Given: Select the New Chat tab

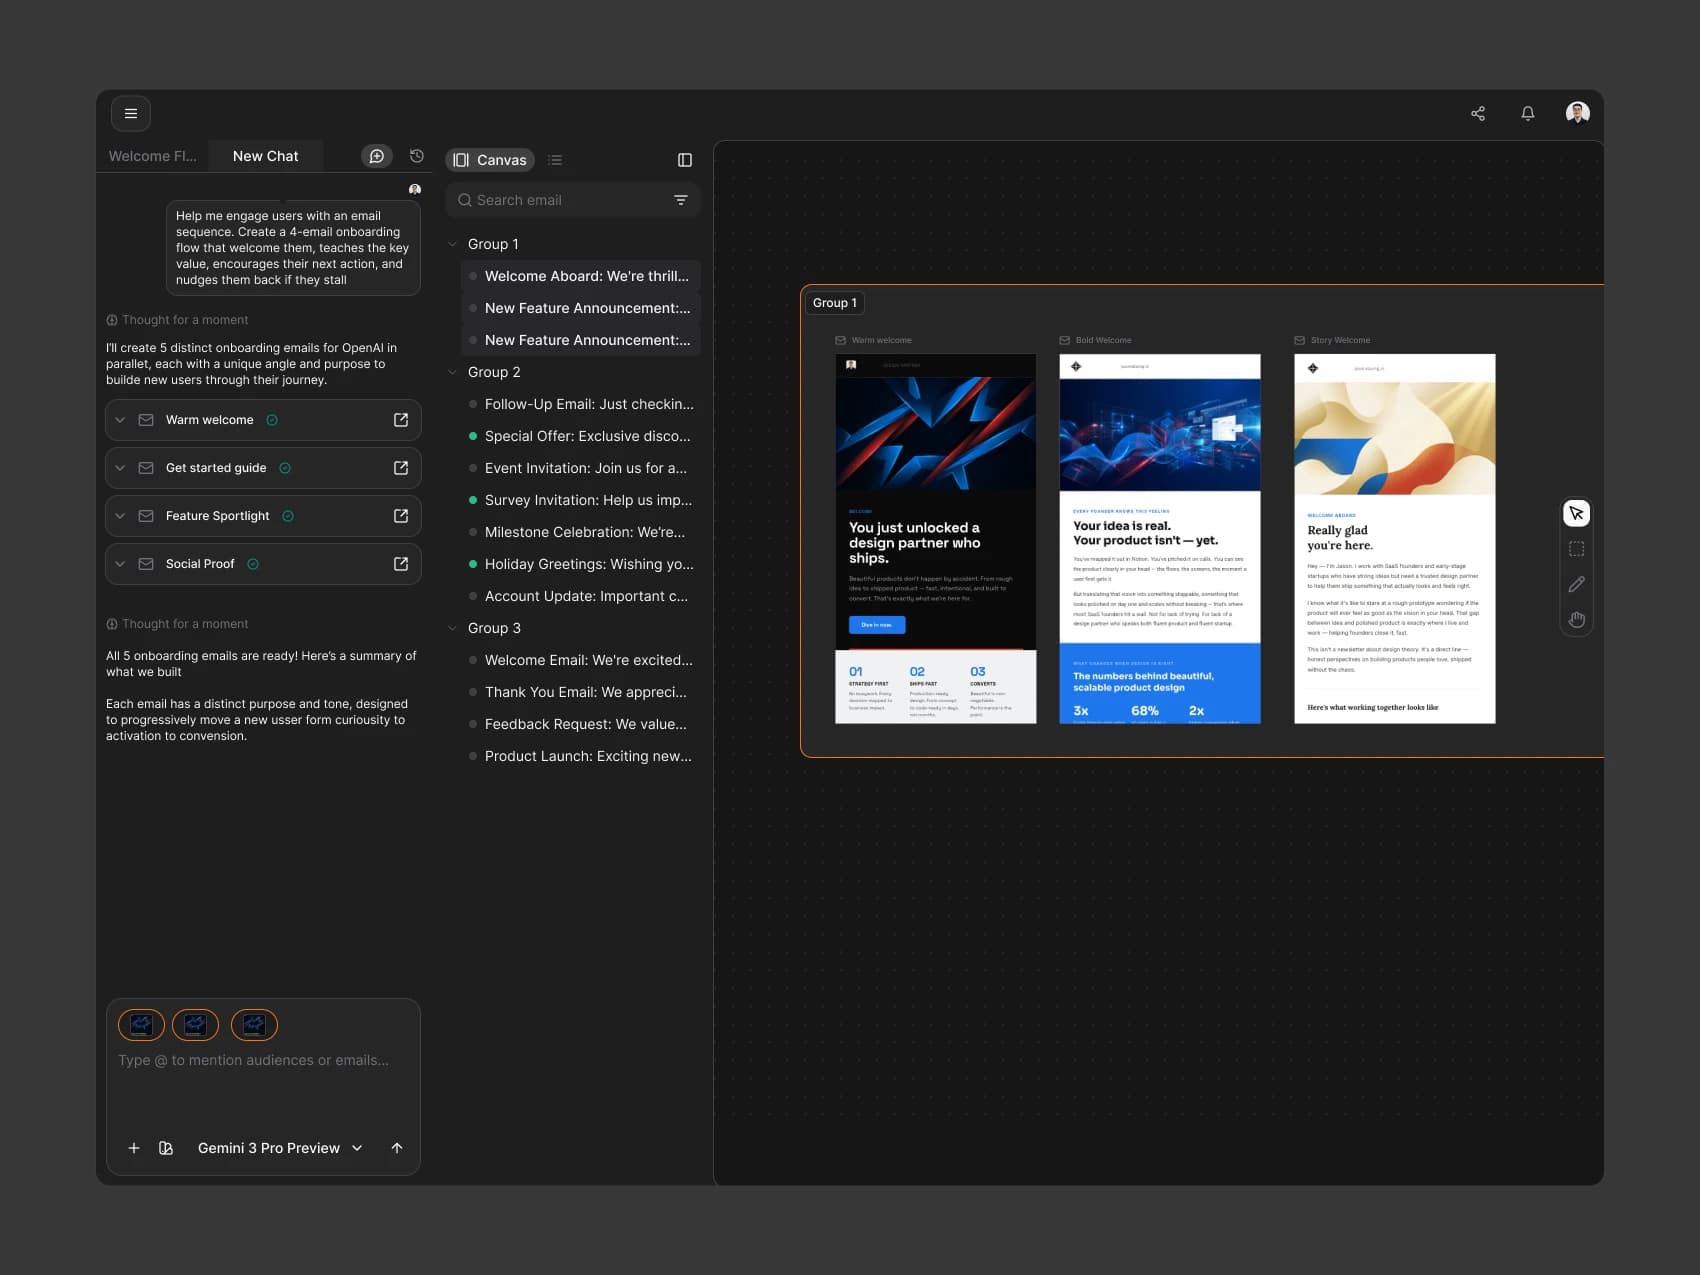Looking at the screenshot, I should click(x=266, y=156).
